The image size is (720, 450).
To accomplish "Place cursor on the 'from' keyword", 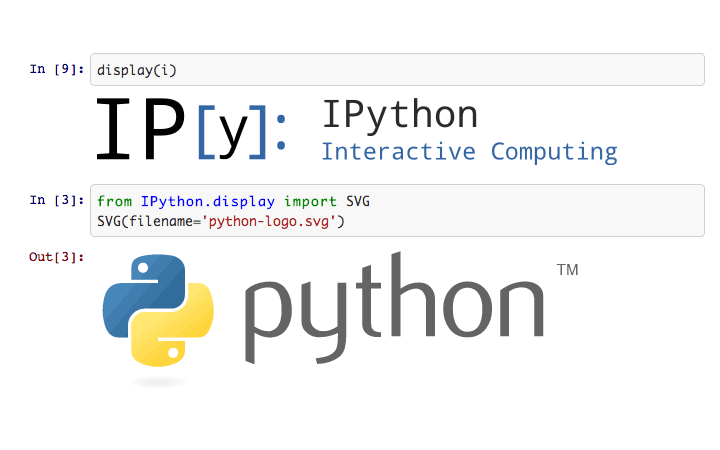I will point(114,202).
